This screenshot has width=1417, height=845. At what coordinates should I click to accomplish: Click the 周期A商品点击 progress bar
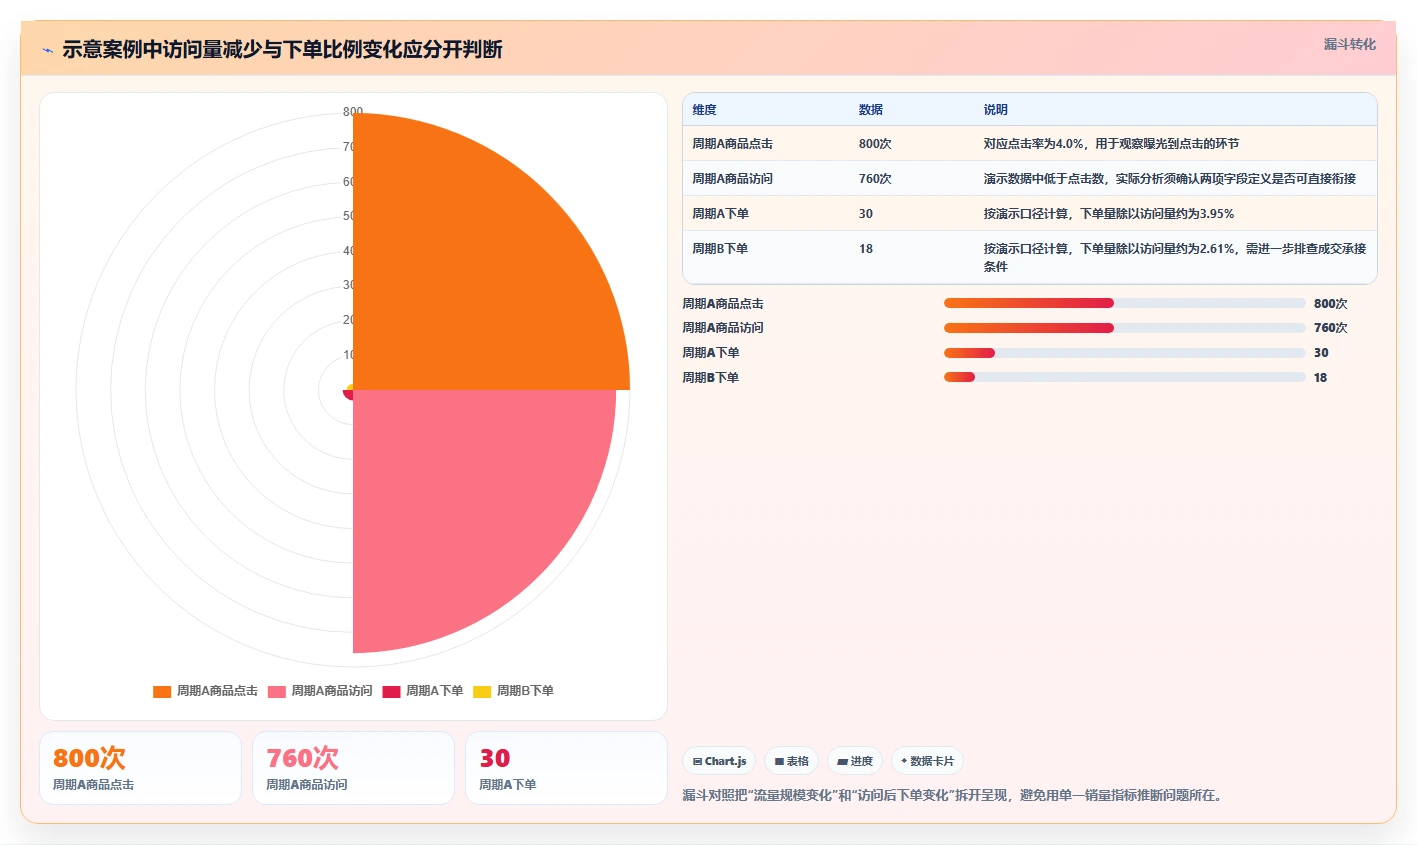(1125, 303)
